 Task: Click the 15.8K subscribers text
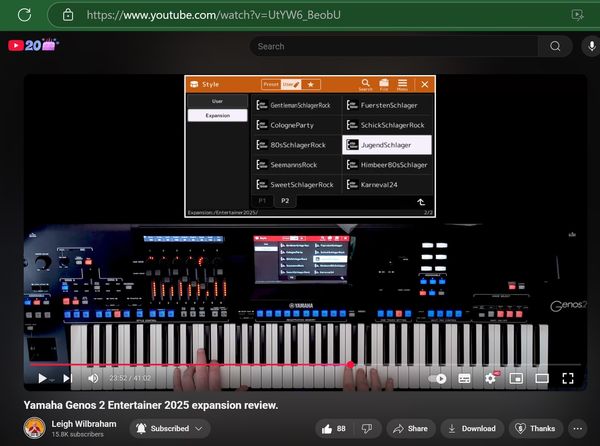coord(78,435)
